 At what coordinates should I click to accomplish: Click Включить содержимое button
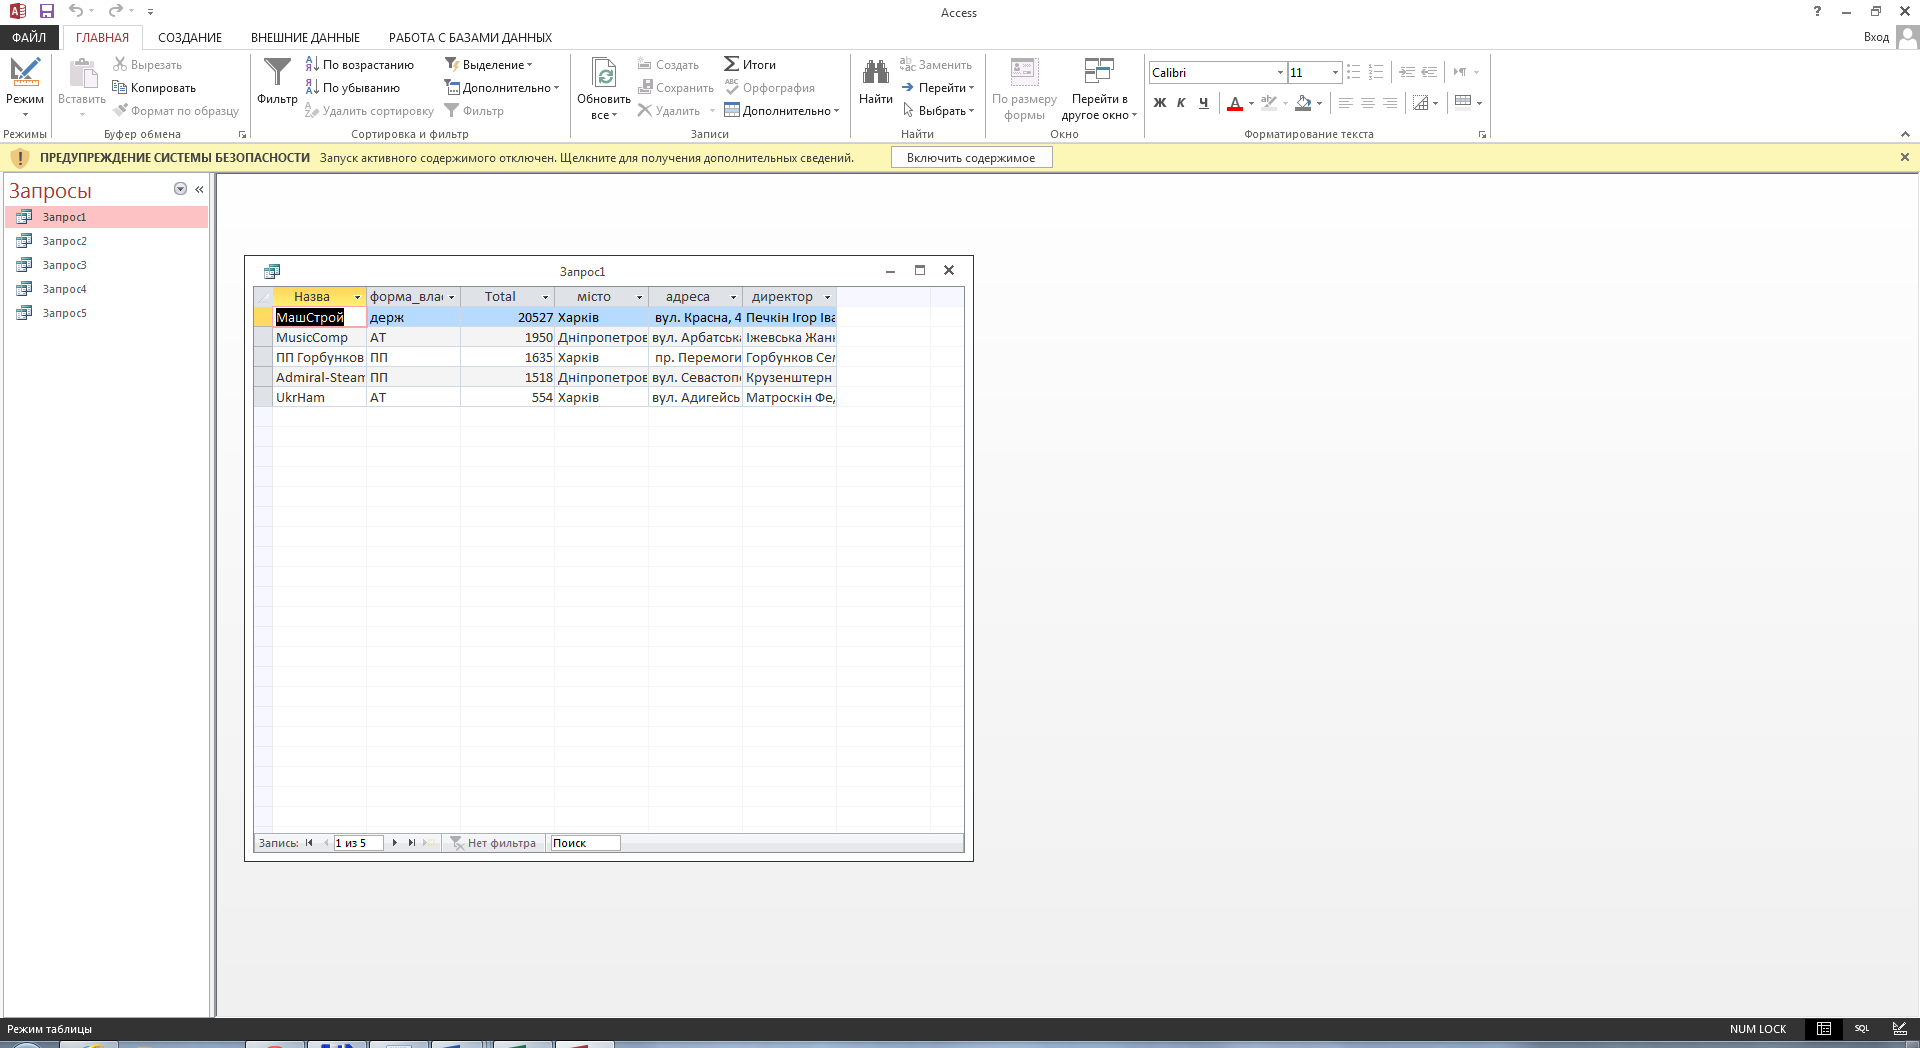click(971, 157)
